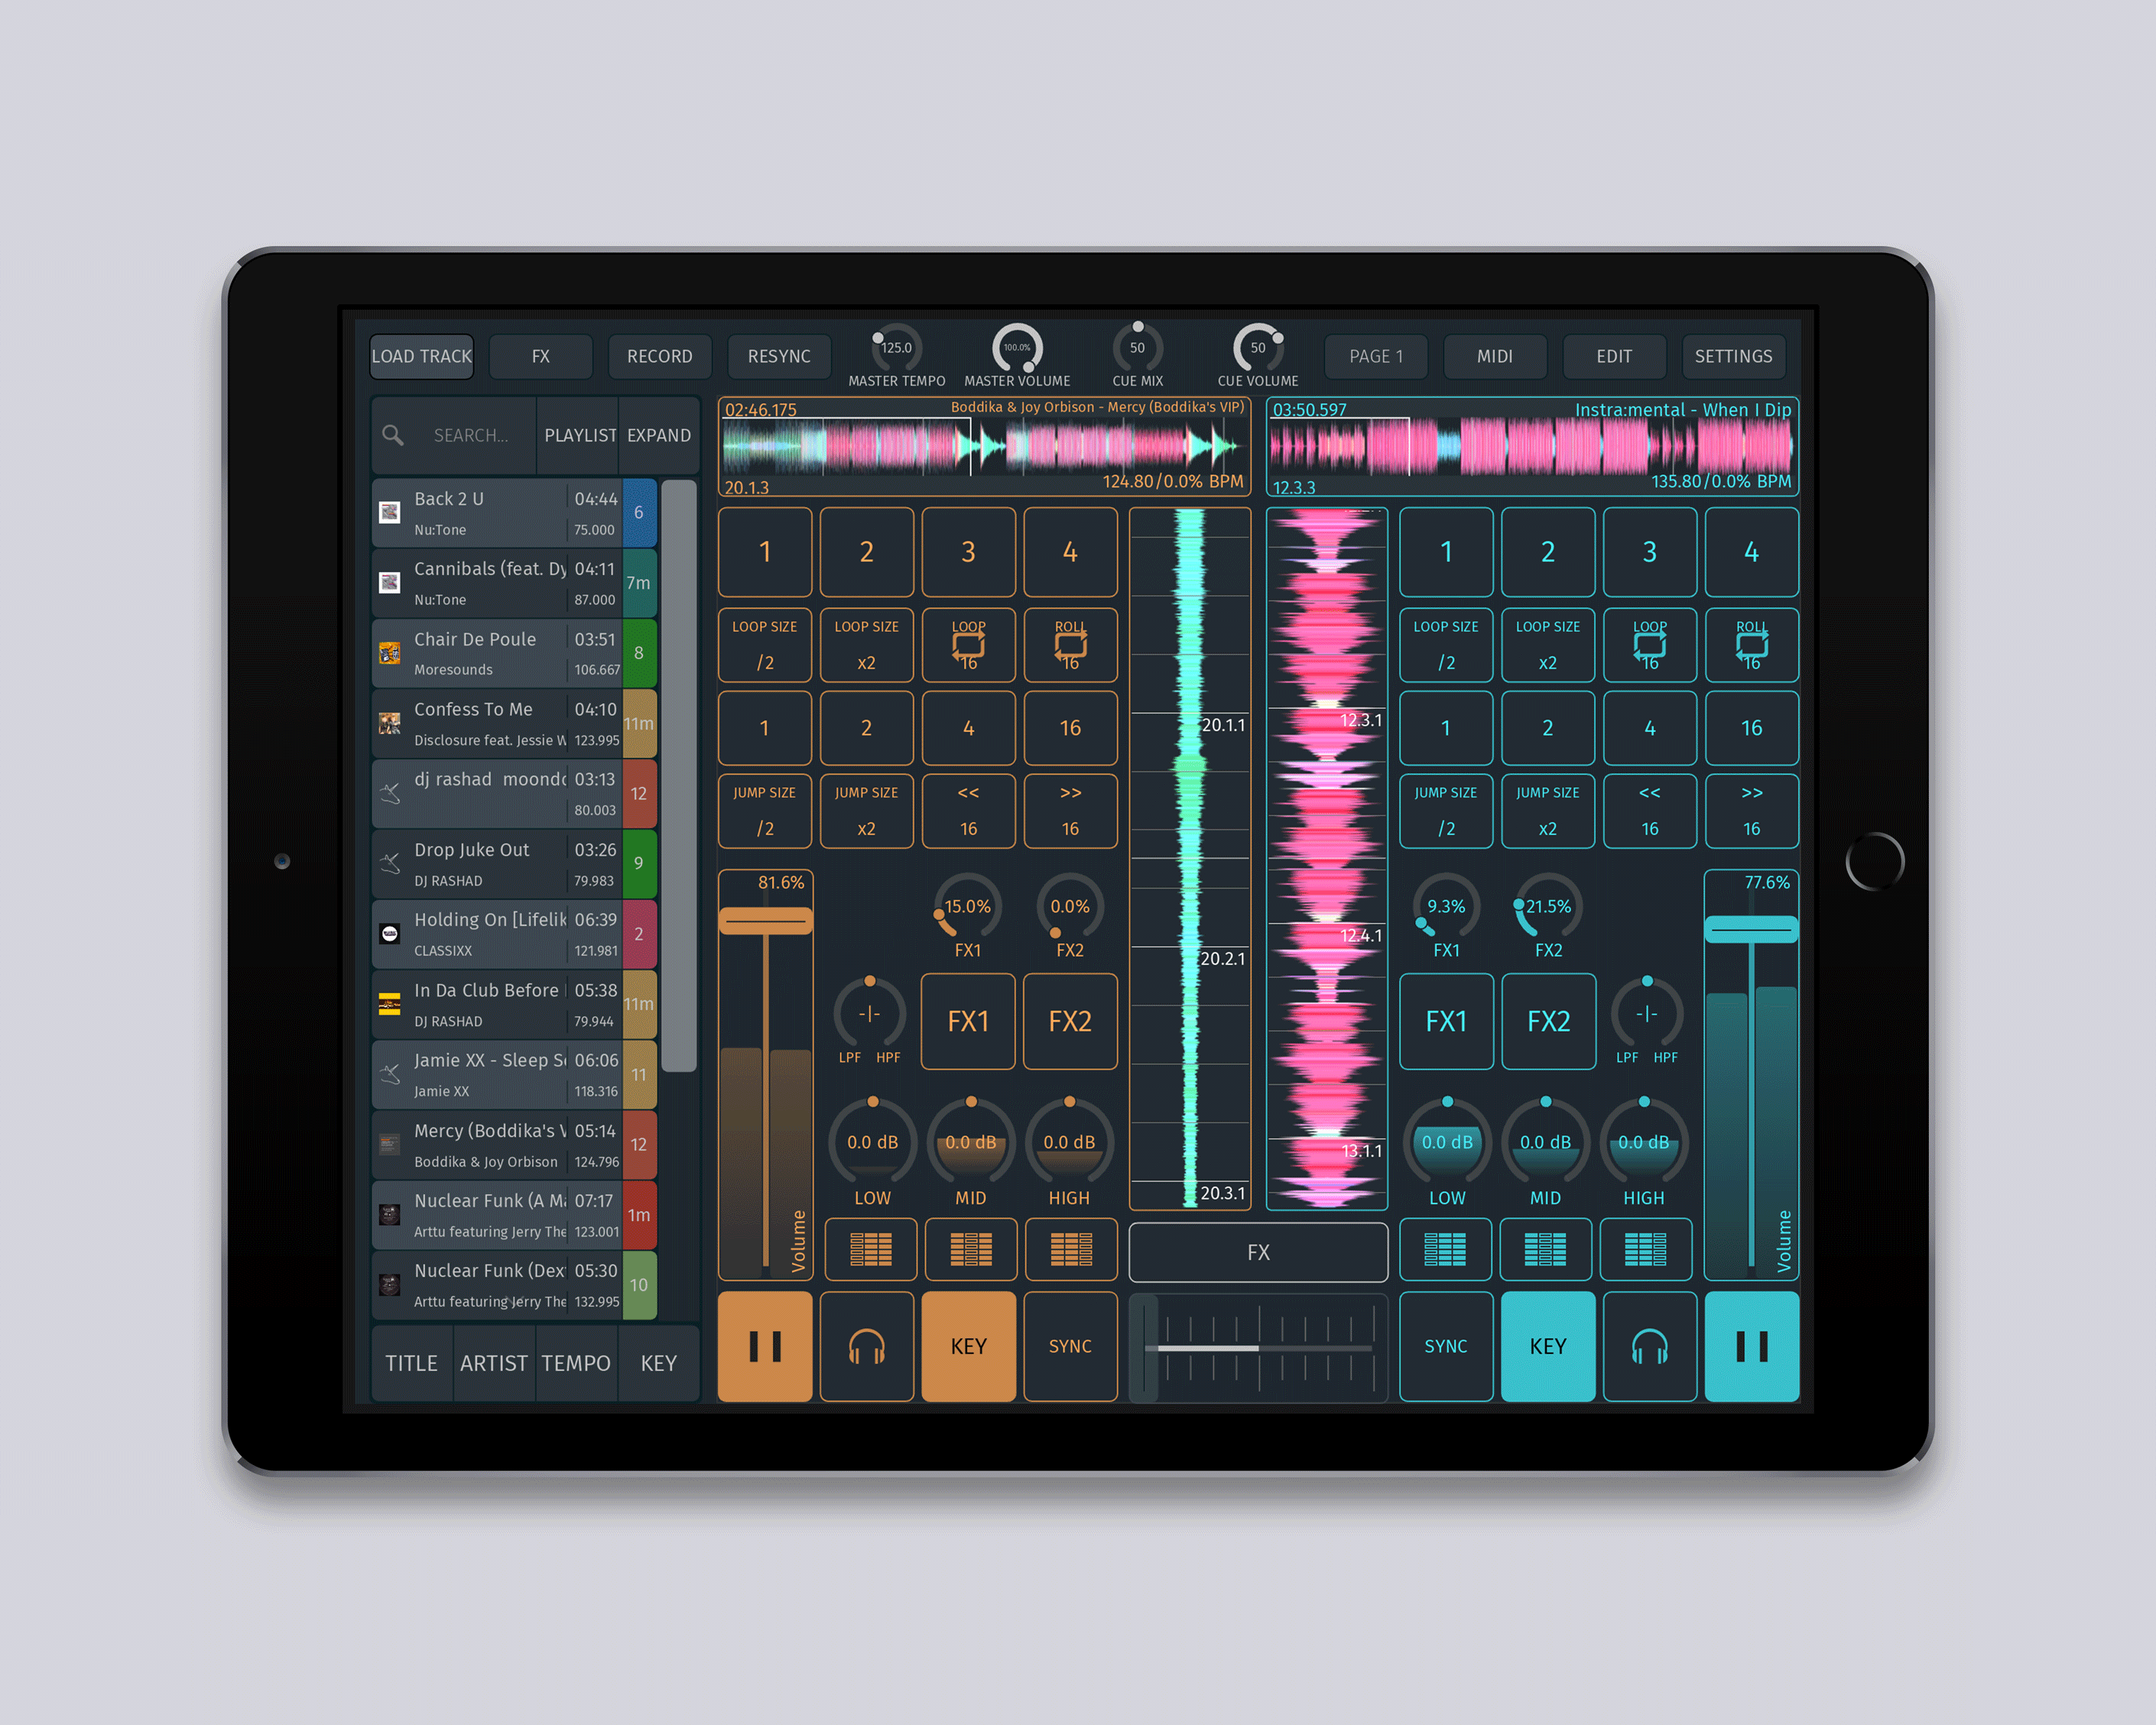The width and height of the screenshot is (2156, 1725).
Task: Enable right deck FX2 button
Action: coord(1548,1021)
